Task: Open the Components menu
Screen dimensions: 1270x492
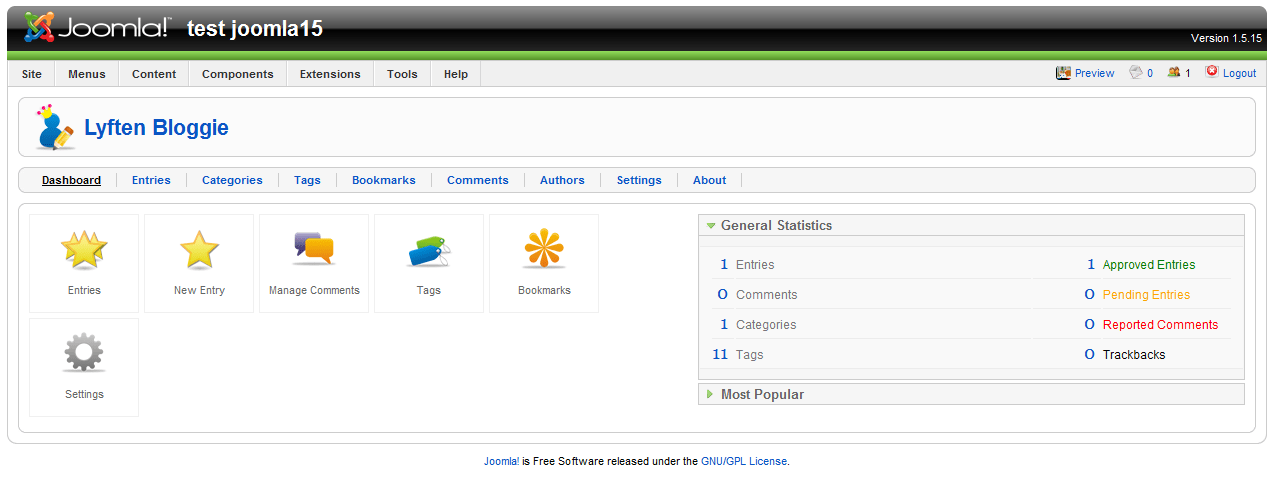Action: [x=238, y=74]
